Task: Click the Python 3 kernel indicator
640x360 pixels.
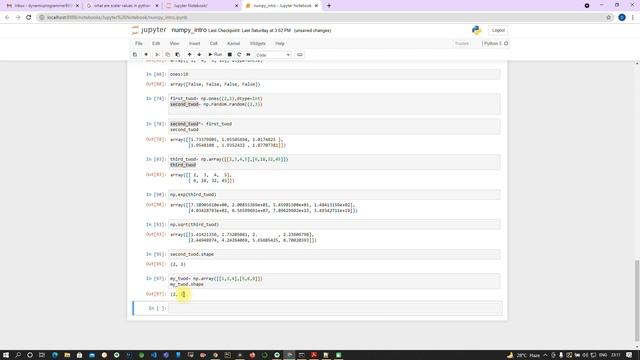Action: [496, 43]
